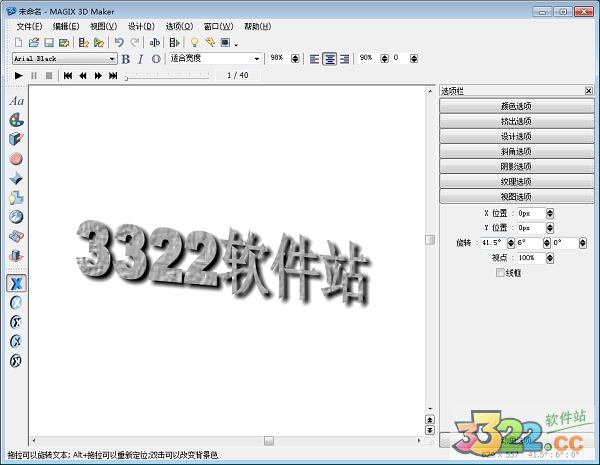
Task: Adjust the X 位置 stepper
Action: pos(550,213)
